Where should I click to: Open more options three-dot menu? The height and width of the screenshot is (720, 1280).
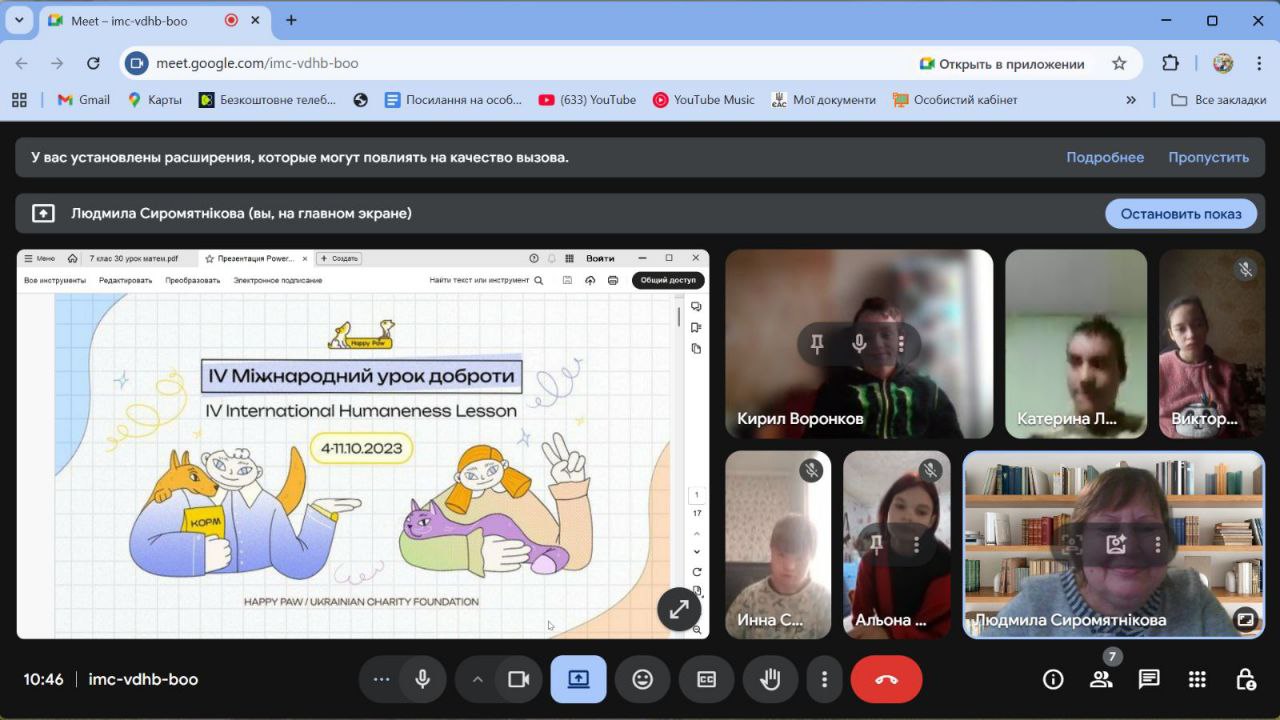pyautogui.click(x=824, y=680)
